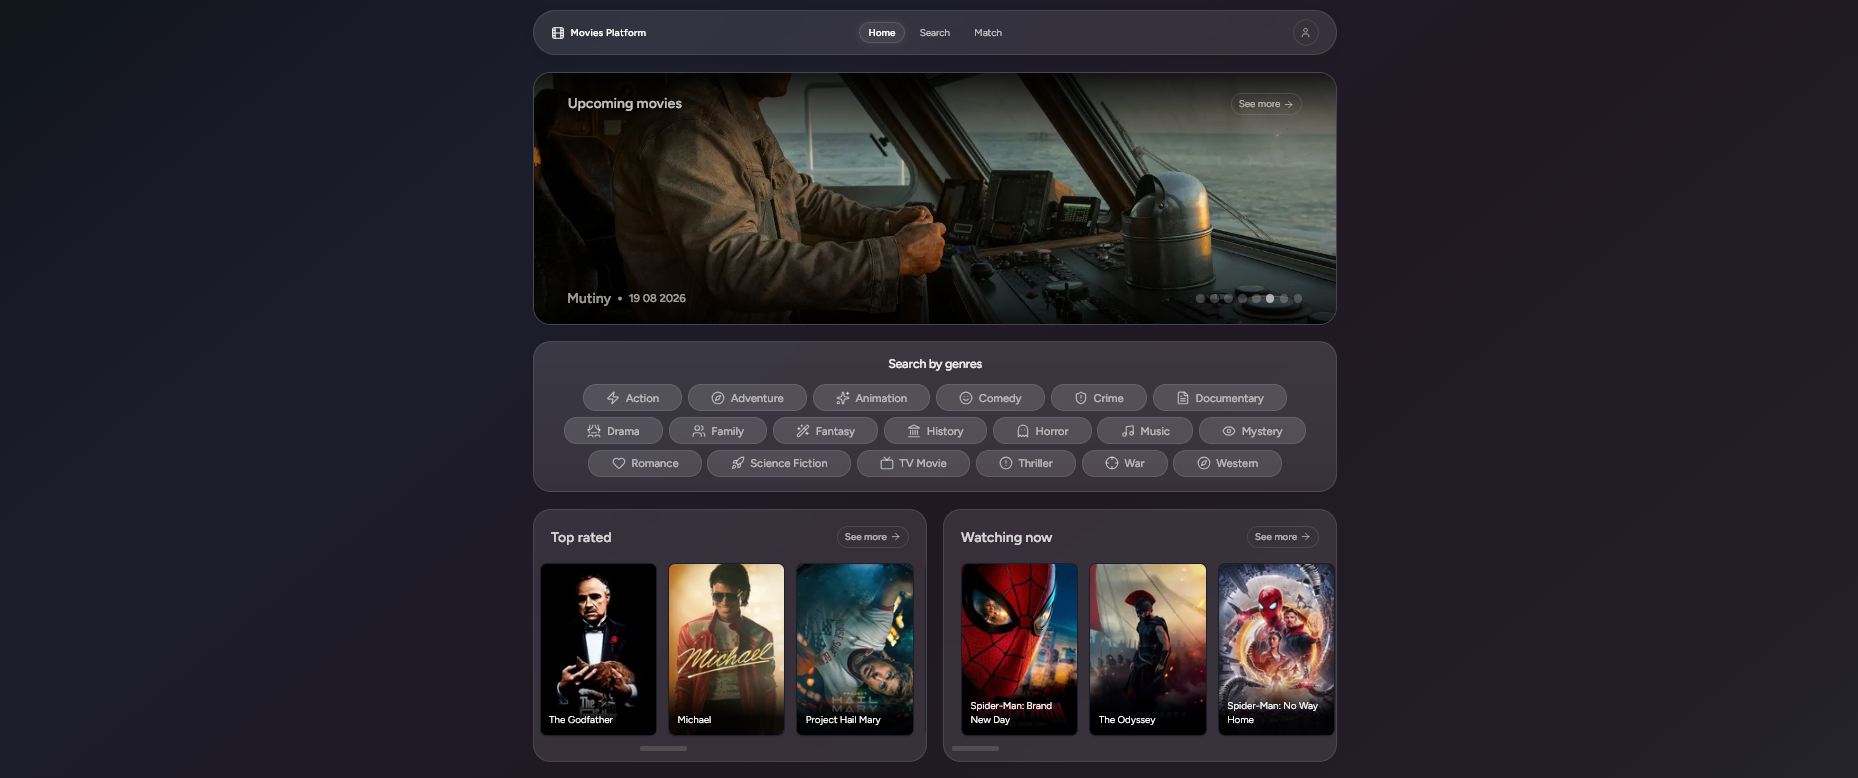The image size is (1858, 778).
Task: Open the Project Hail Mary poster
Action: pos(855,649)
